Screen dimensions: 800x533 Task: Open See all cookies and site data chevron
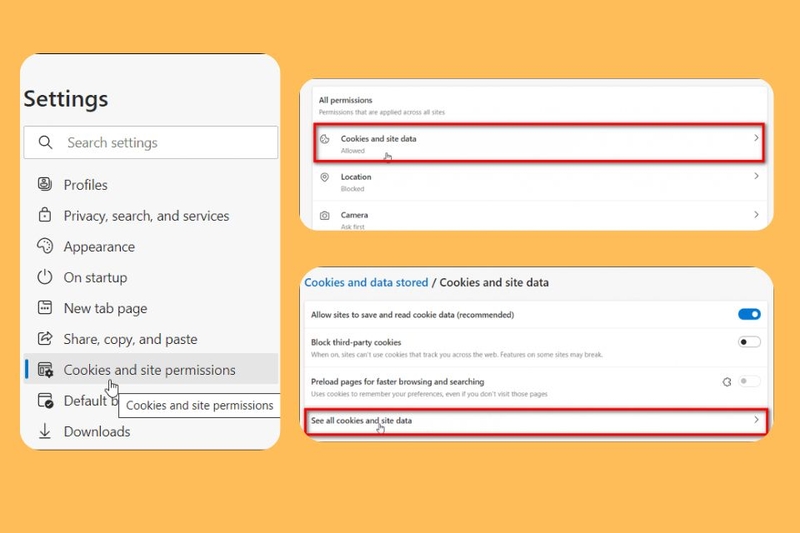pos(756,420)
